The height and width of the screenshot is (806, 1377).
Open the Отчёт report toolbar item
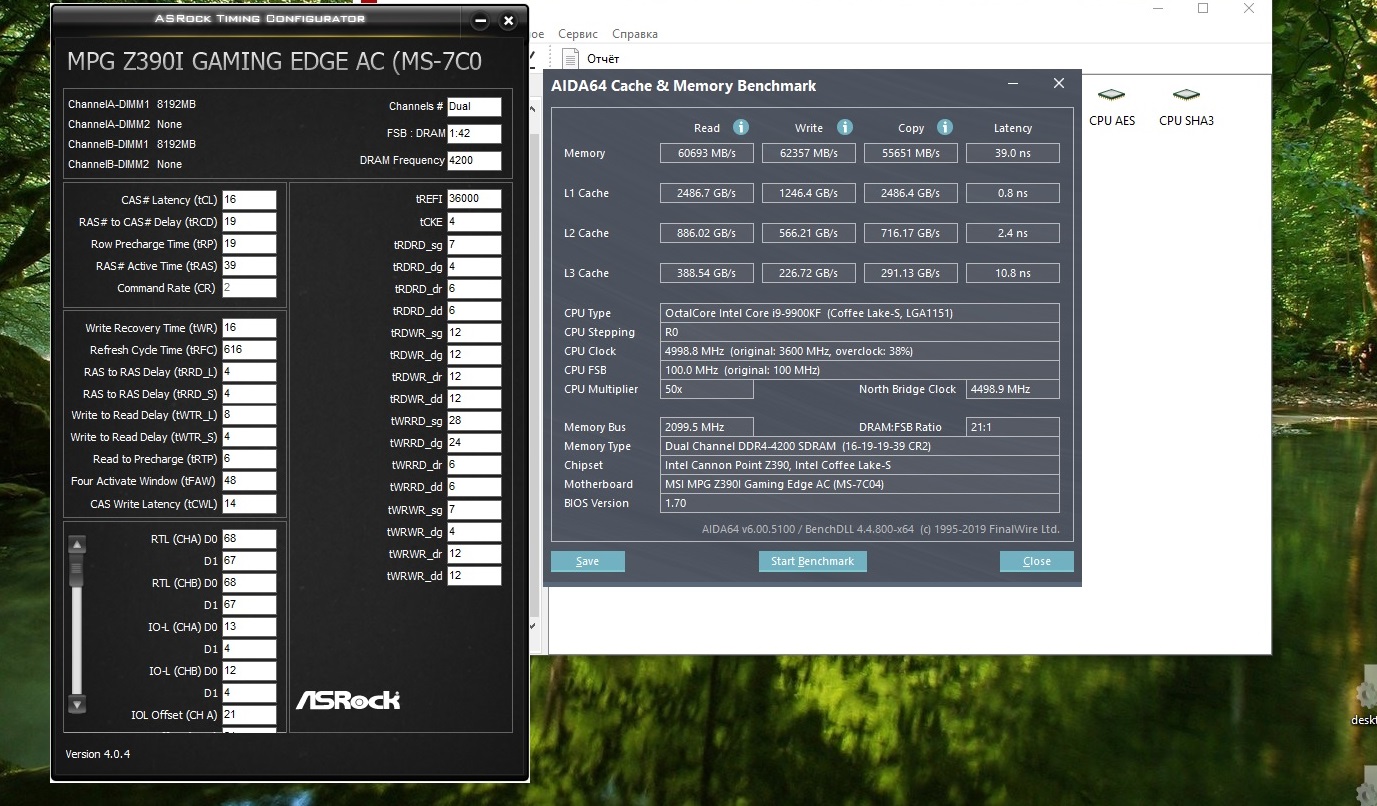pyautogui.click(x=591, y=58)
